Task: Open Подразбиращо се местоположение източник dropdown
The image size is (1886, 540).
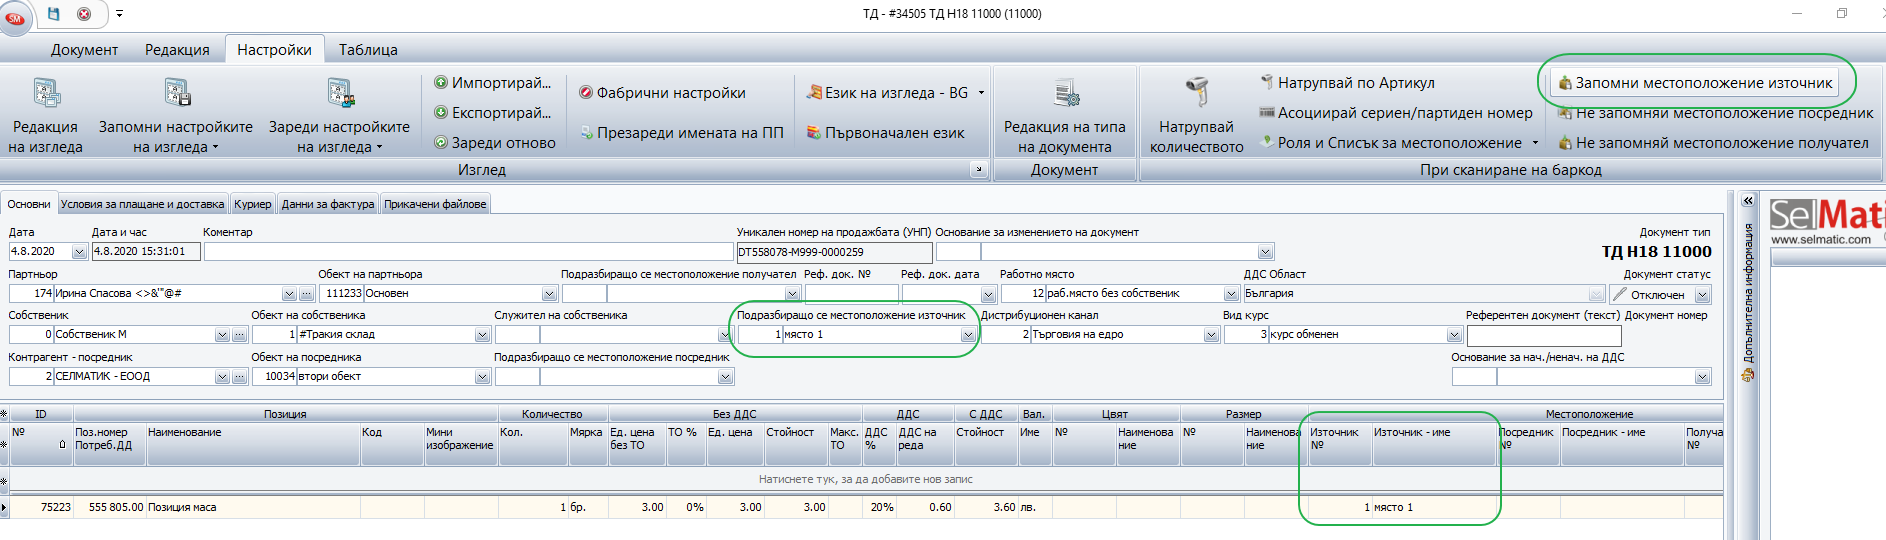Action: tap(968, 335)
